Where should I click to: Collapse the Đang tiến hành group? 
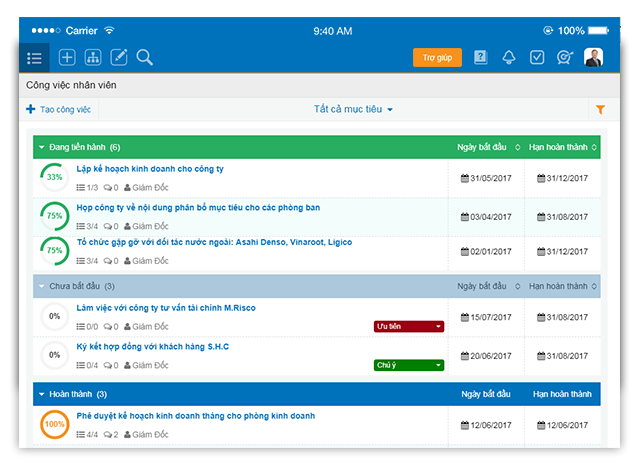click(x=42, y=147)
